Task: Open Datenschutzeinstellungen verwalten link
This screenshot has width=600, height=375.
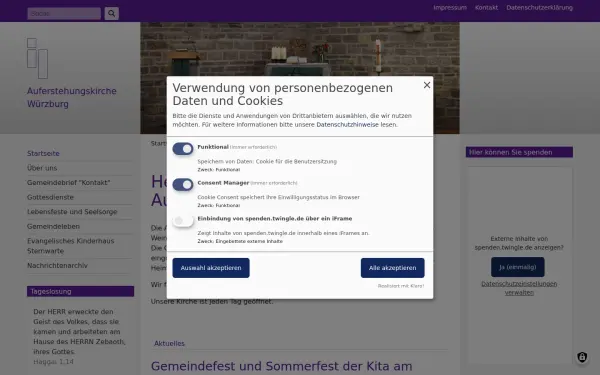Action: point(519,288)
